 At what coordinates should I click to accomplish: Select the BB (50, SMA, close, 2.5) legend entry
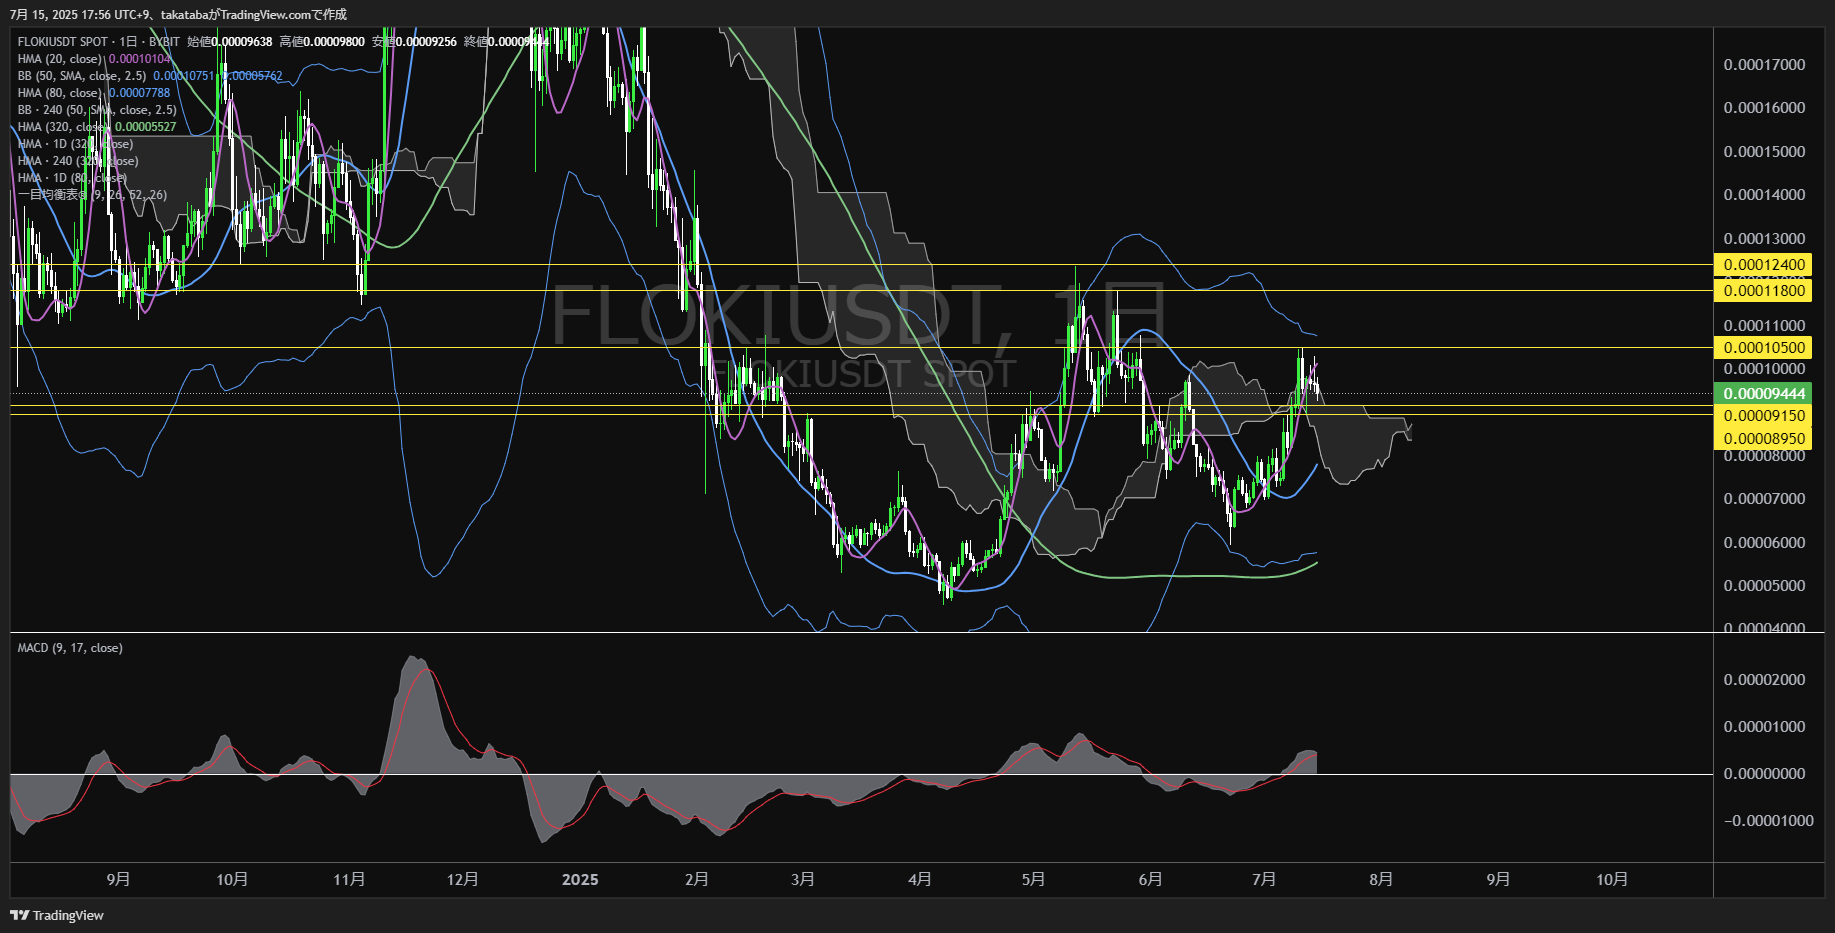[x=82, y=76]
